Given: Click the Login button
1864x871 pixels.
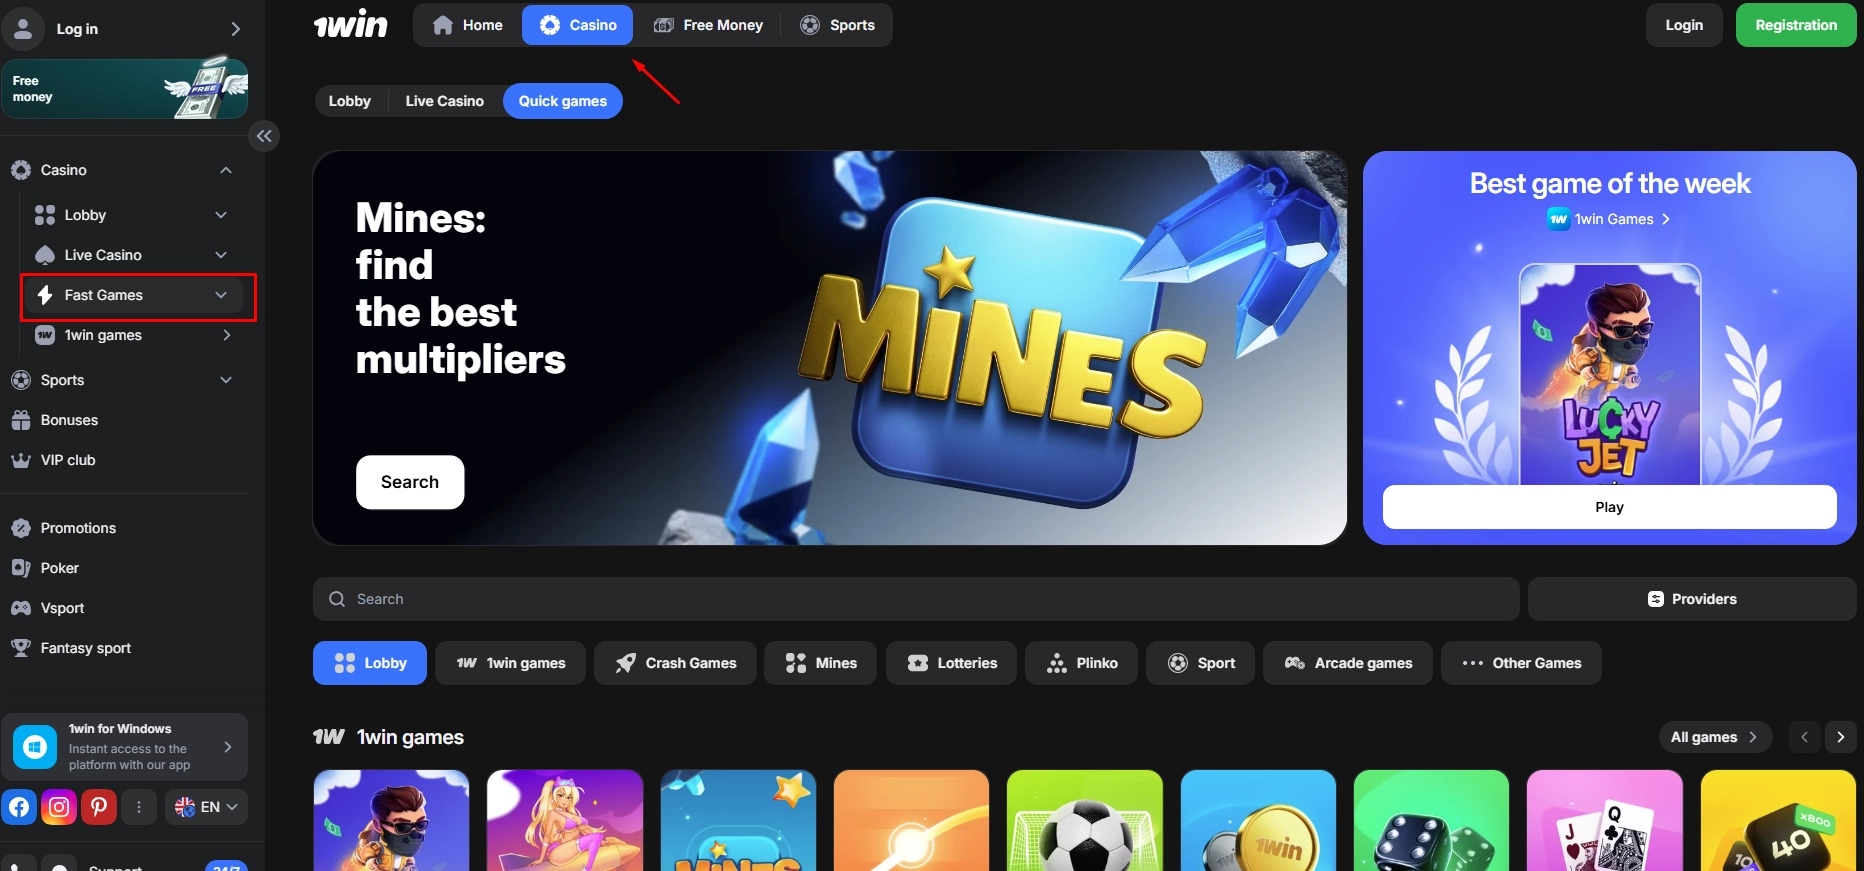Looking at the screenshot, I should click(x=1684, y=25).
